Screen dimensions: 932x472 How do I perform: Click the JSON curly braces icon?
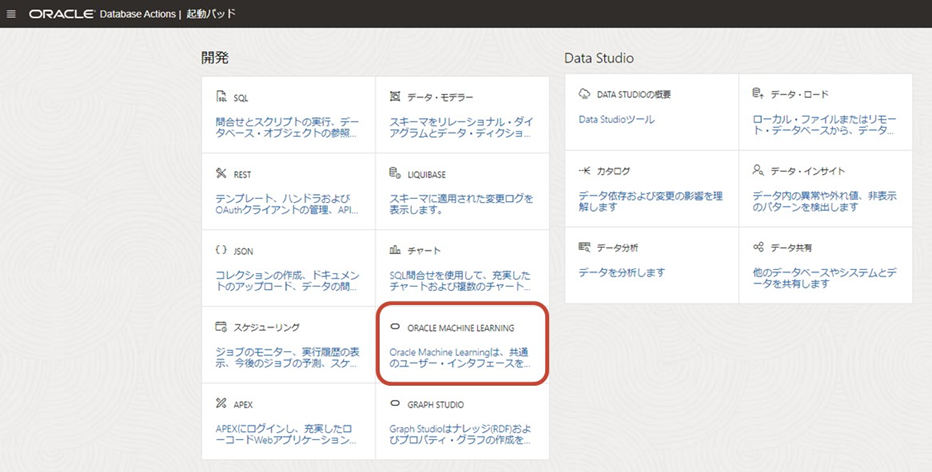pyautogui.click(x=221, y=250)
